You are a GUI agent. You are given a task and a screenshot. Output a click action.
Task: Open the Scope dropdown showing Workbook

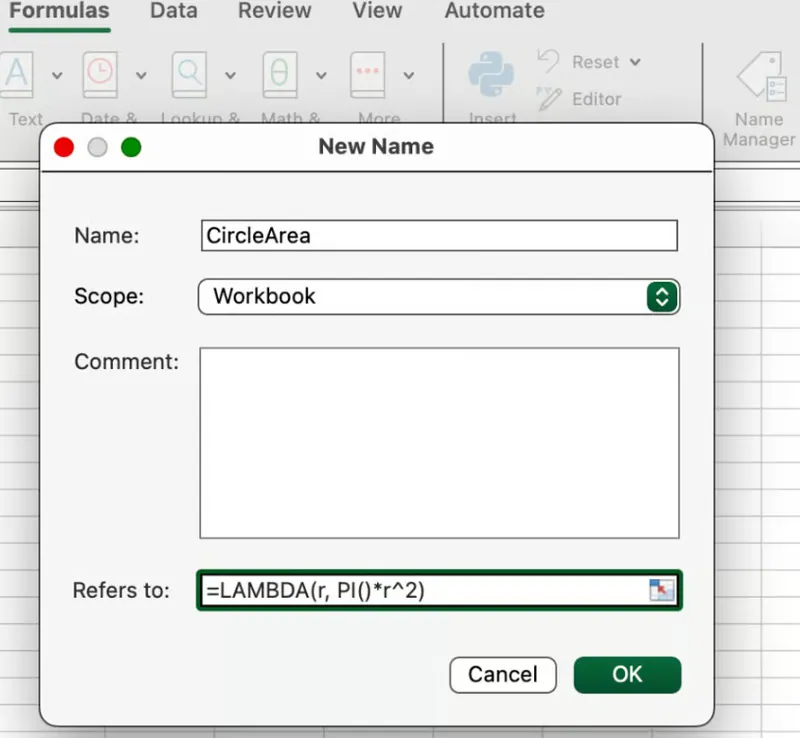[x=438, y=296]
